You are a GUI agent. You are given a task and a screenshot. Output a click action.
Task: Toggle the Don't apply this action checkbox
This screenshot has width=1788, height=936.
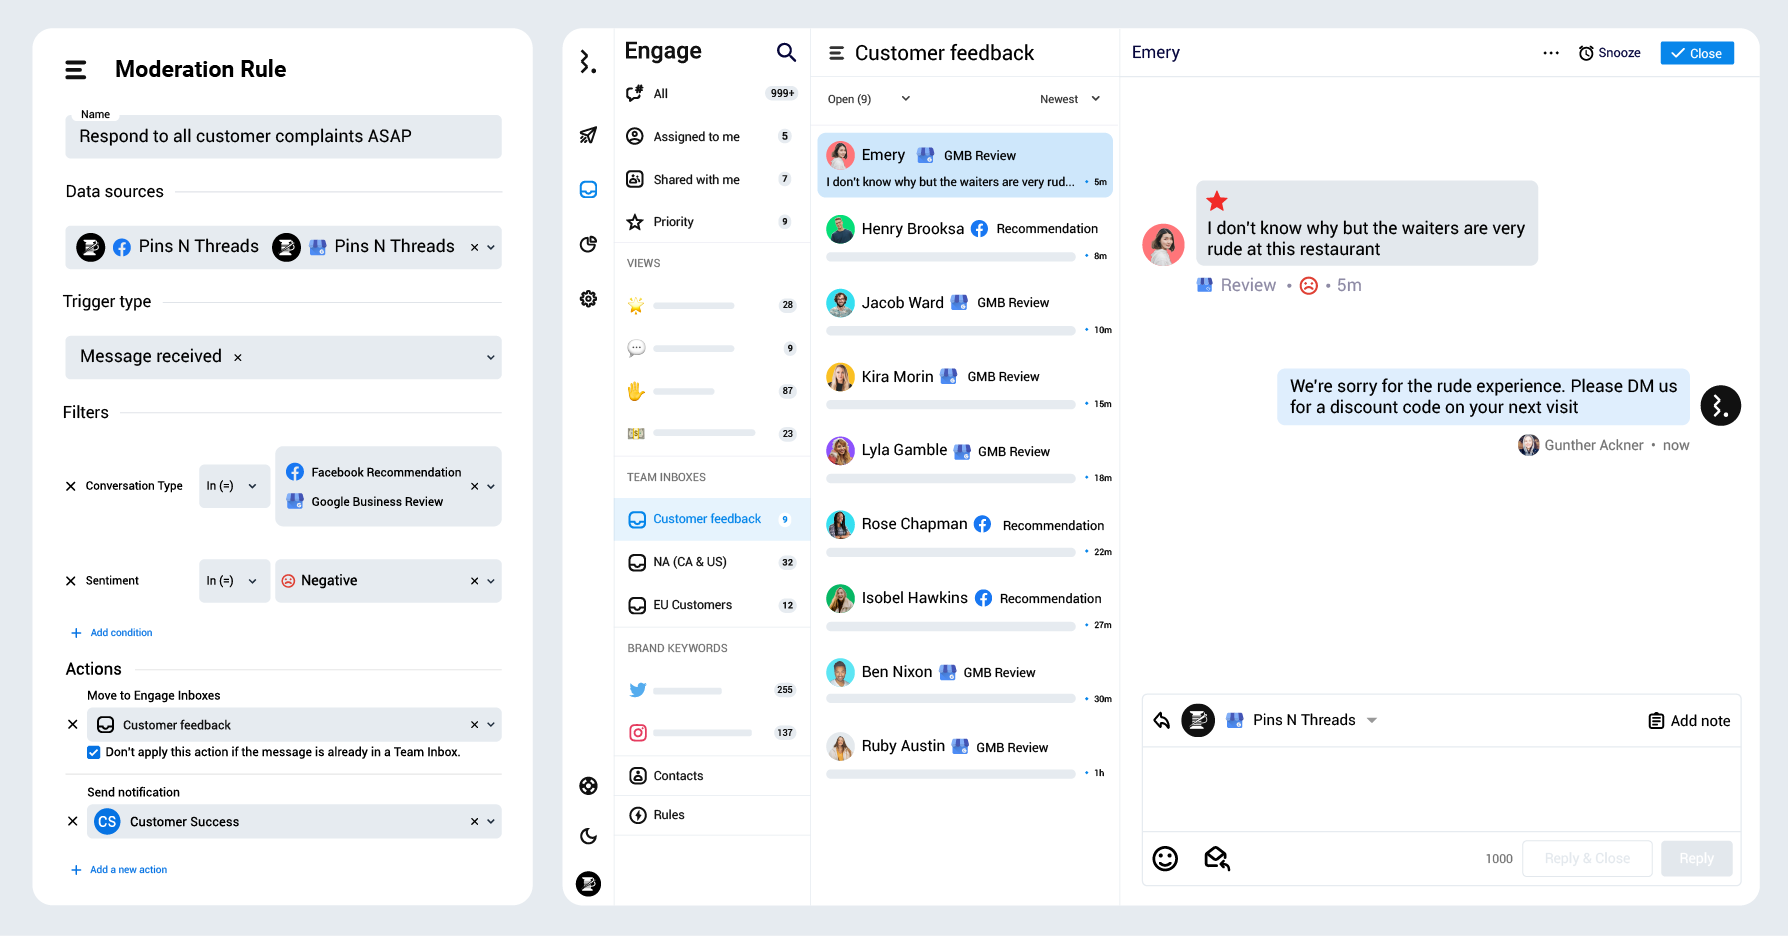pos(94,752)
